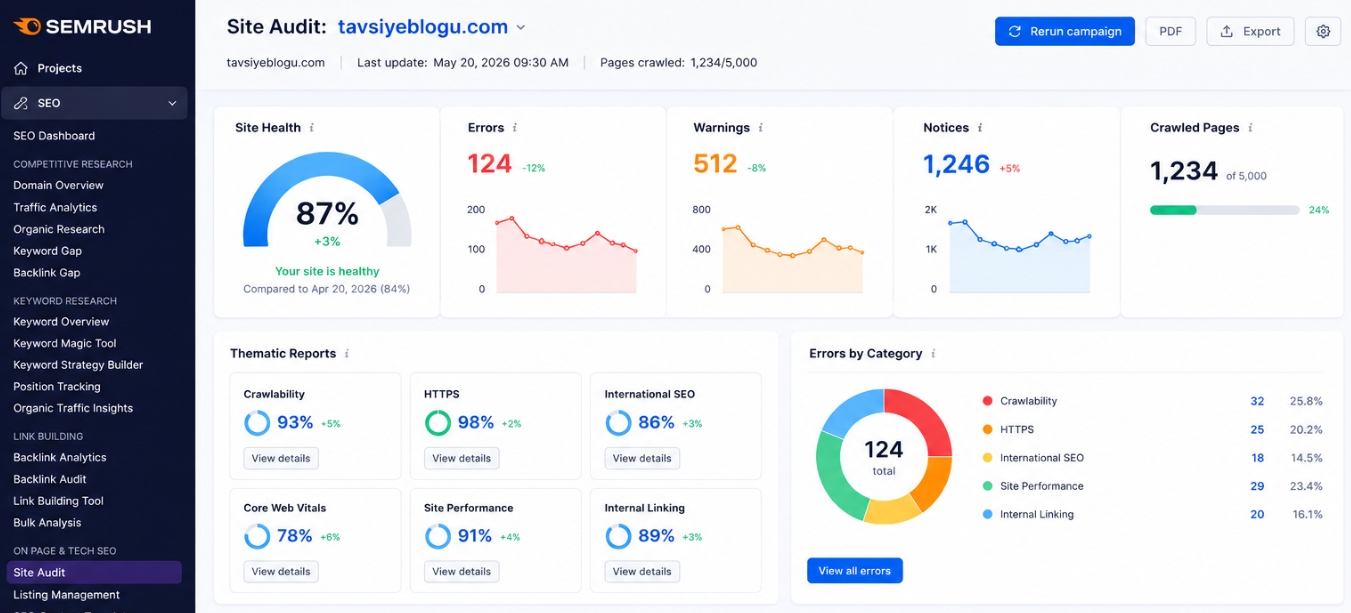Launch Keyword Magic Tool
Image resolution: width=1351 pixels, height=613 pixels.
tap(65, 343)
